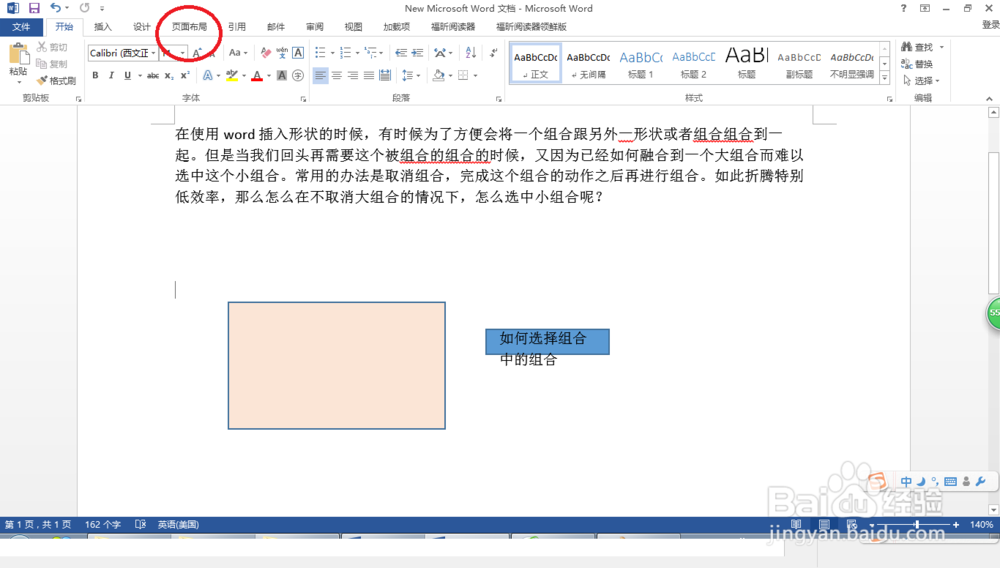Open the 文件 File tab

(x=21, y=27)
